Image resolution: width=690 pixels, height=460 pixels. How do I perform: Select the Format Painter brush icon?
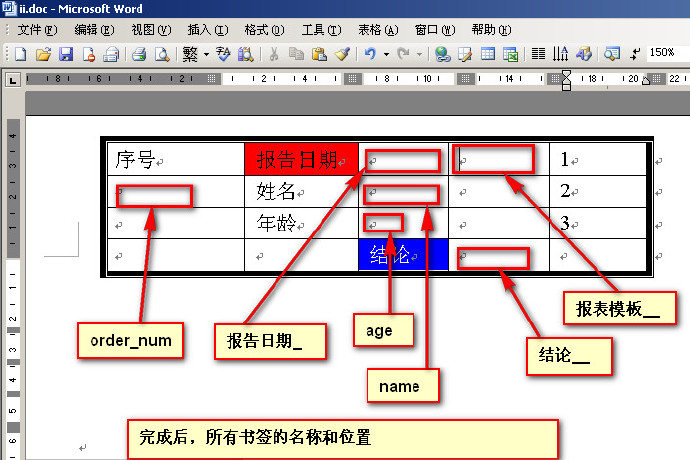(x=342, y=54)
